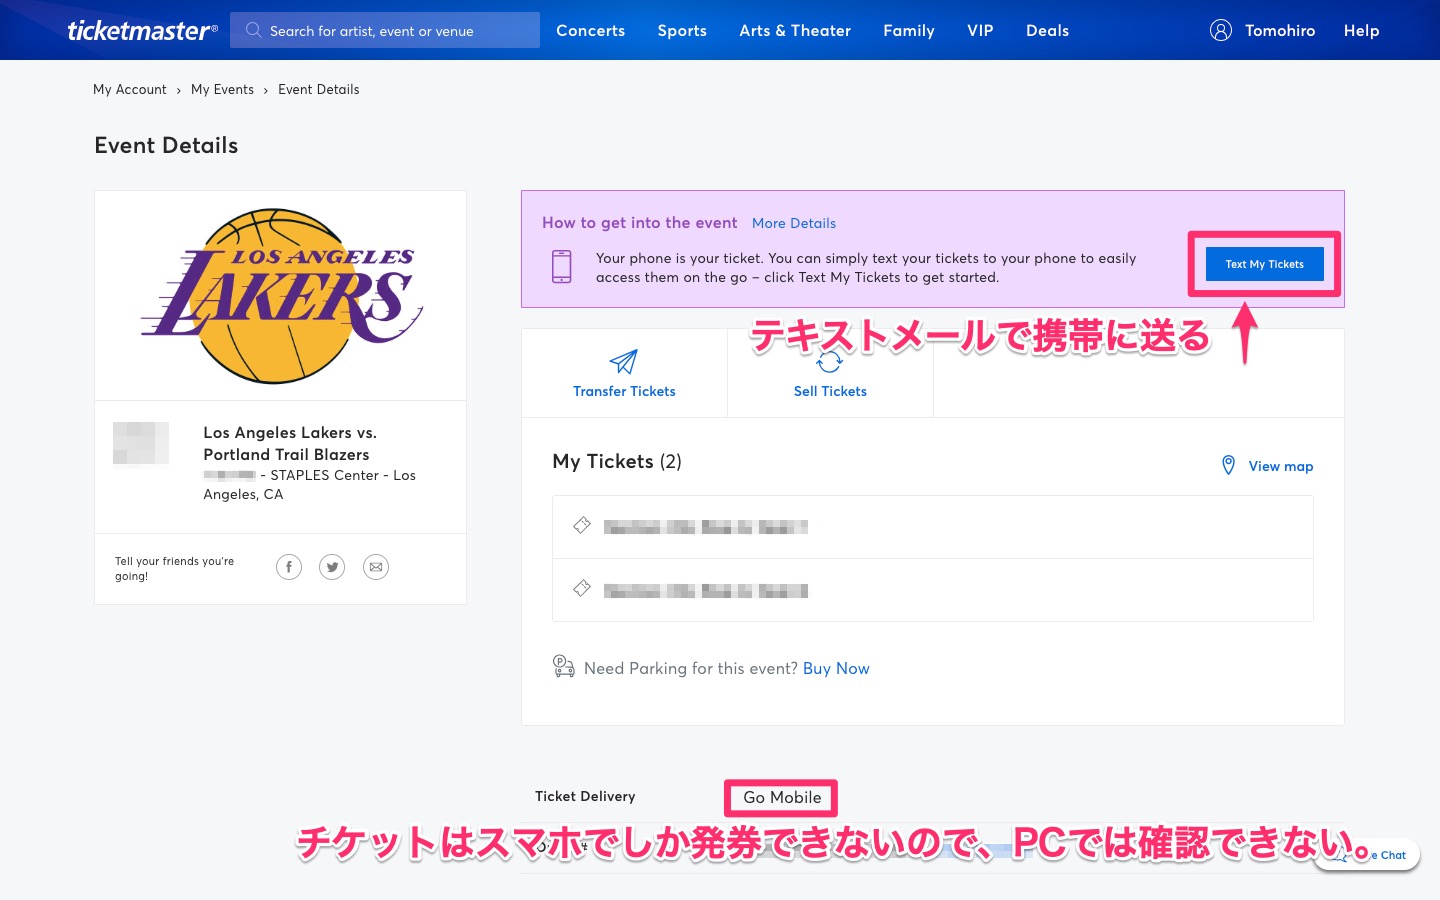Open the VIP menu
The width and height of the screenshot is (1440, 900).
tap(980, 30)
